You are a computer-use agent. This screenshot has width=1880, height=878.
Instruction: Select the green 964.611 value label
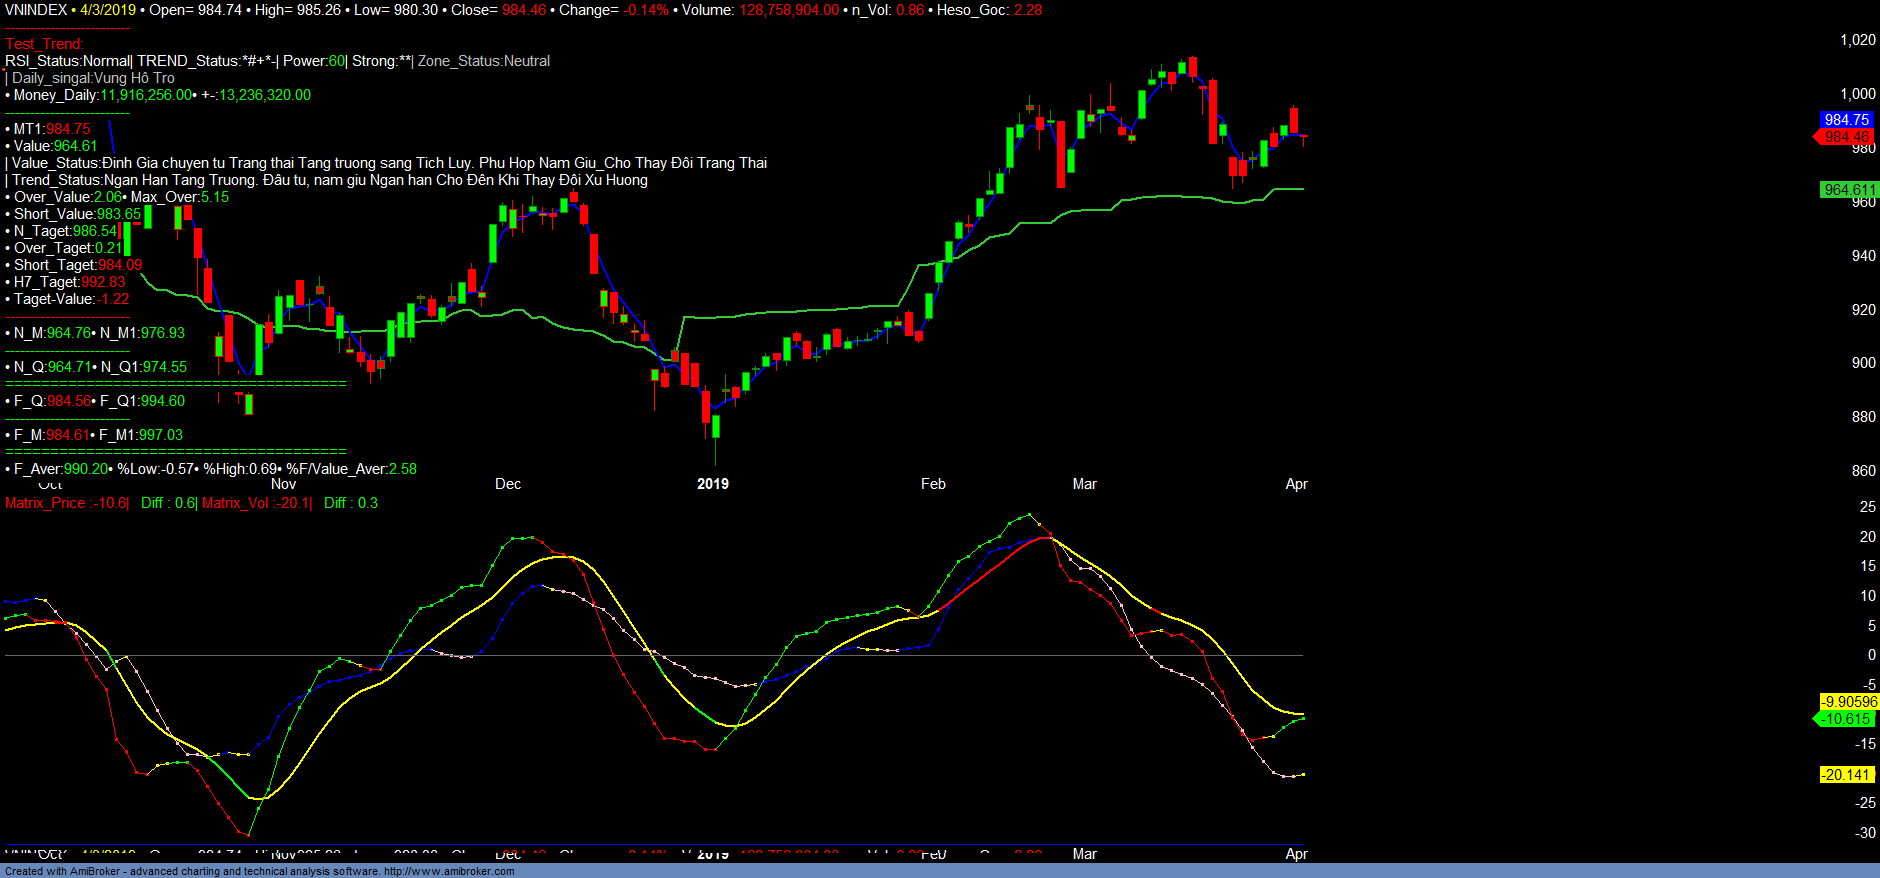1849,190
